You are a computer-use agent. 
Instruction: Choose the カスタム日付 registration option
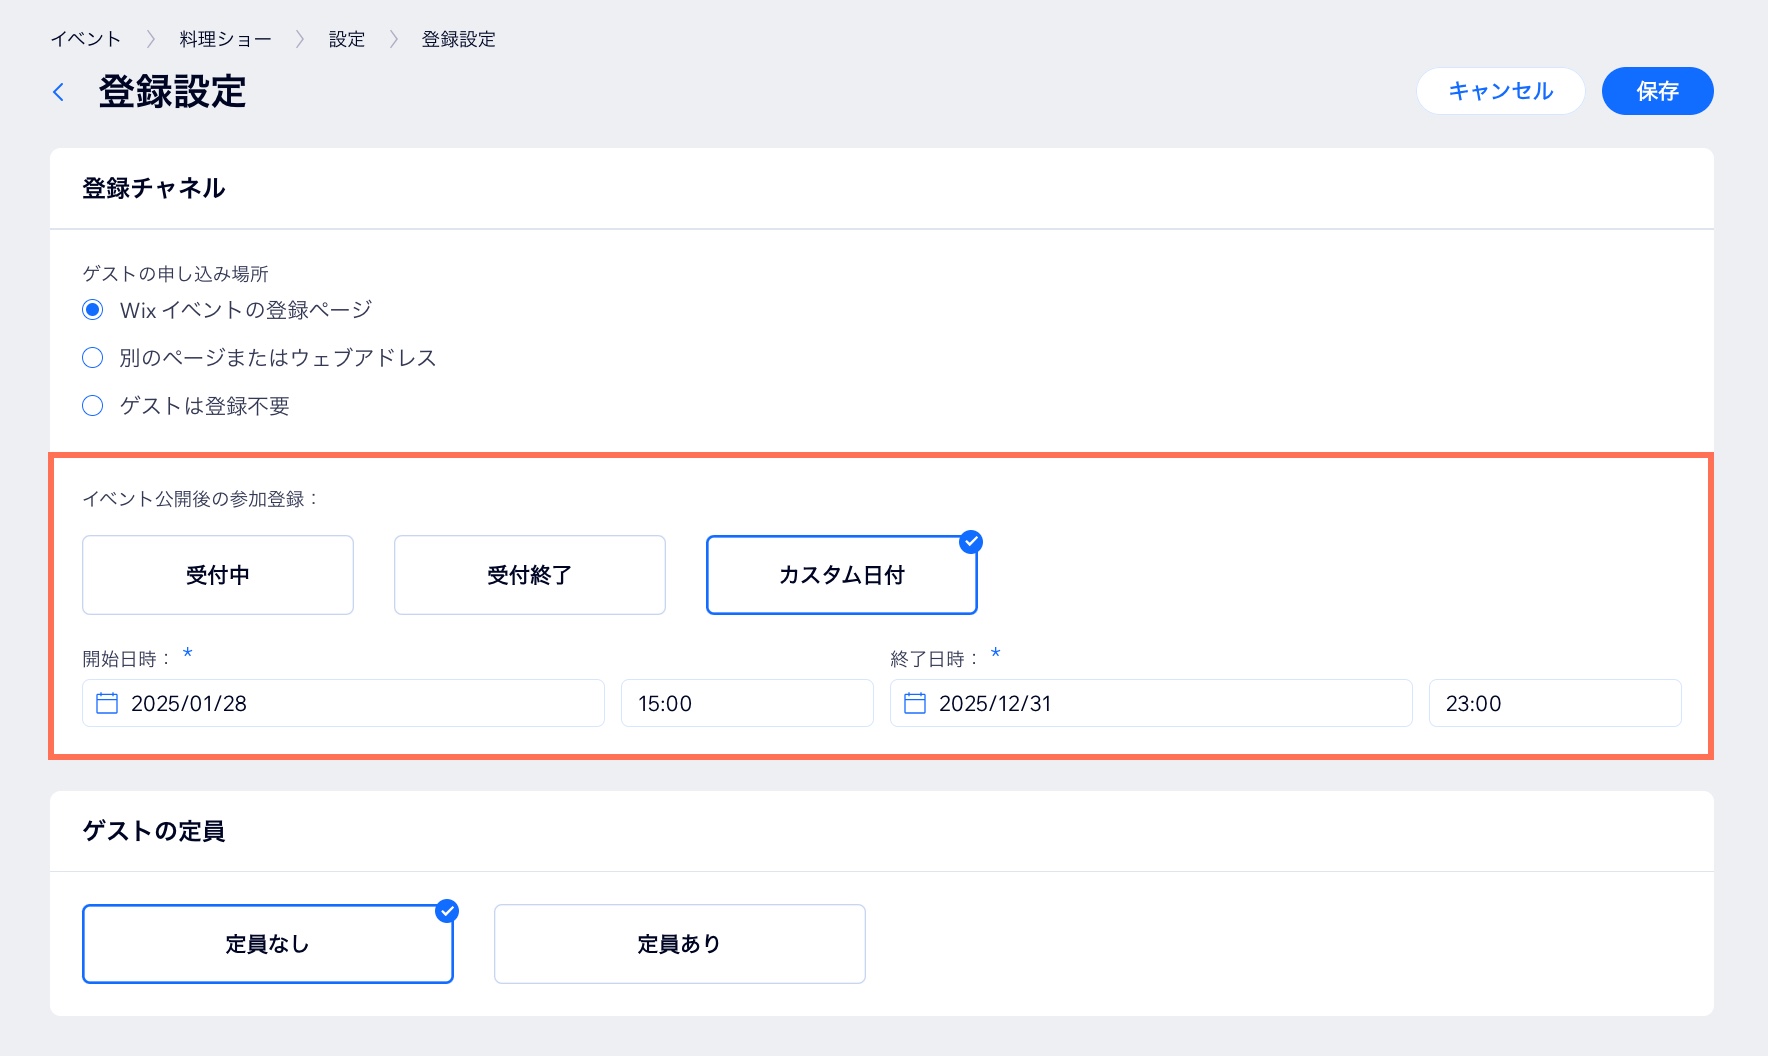pos(842,575)
